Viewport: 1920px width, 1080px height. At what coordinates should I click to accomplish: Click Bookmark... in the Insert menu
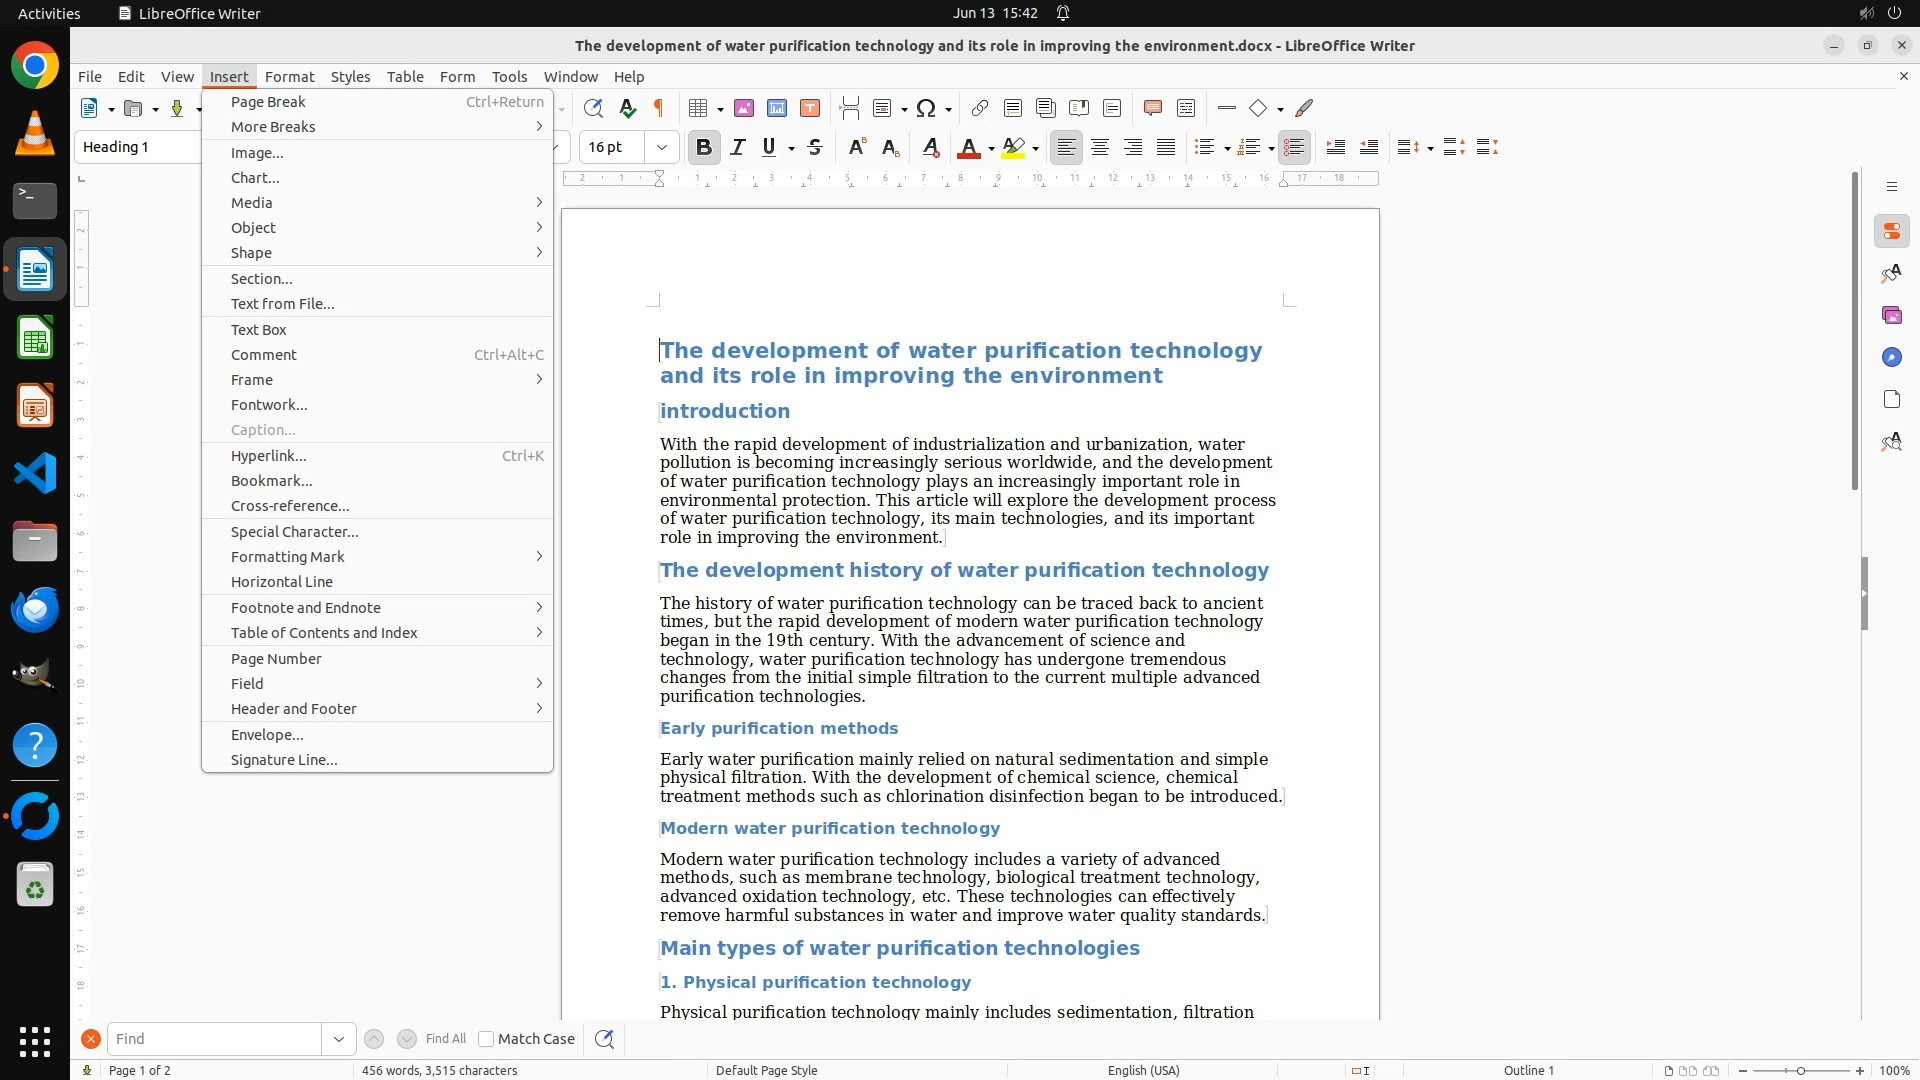pyautogui.click(x=271, y=481)
